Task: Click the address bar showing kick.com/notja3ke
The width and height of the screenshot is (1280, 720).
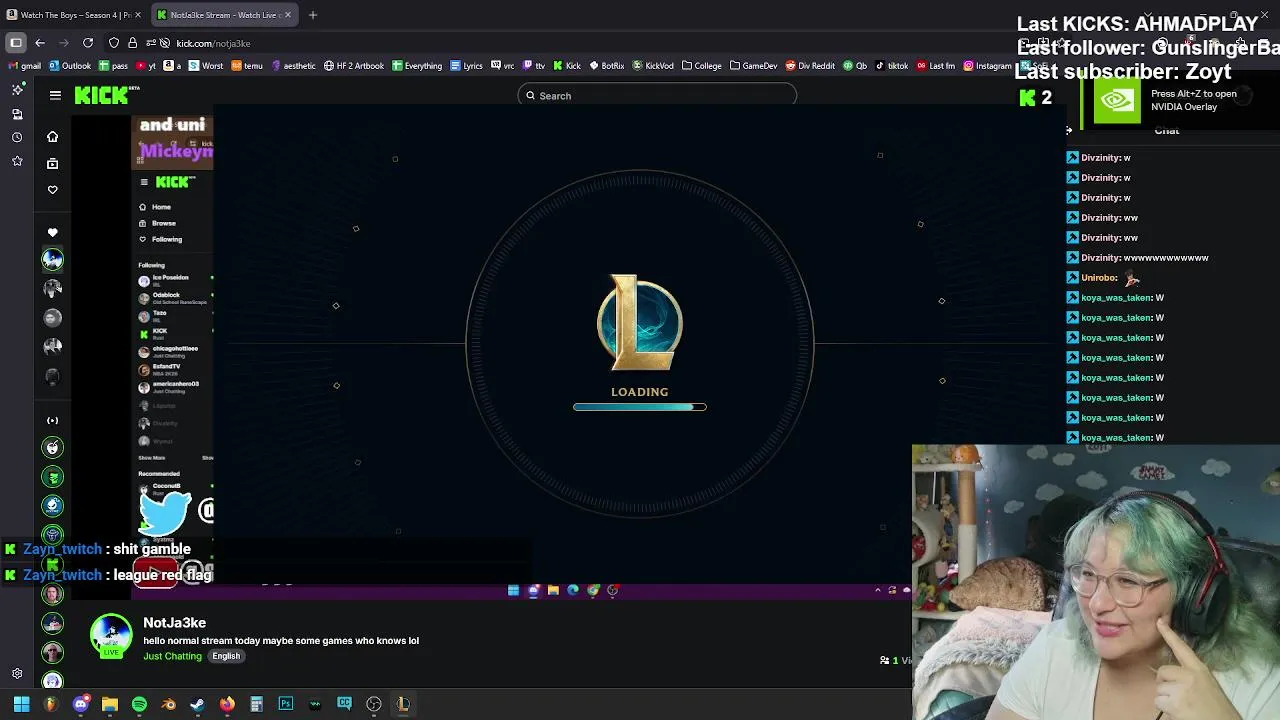Action: pos(213,43)
